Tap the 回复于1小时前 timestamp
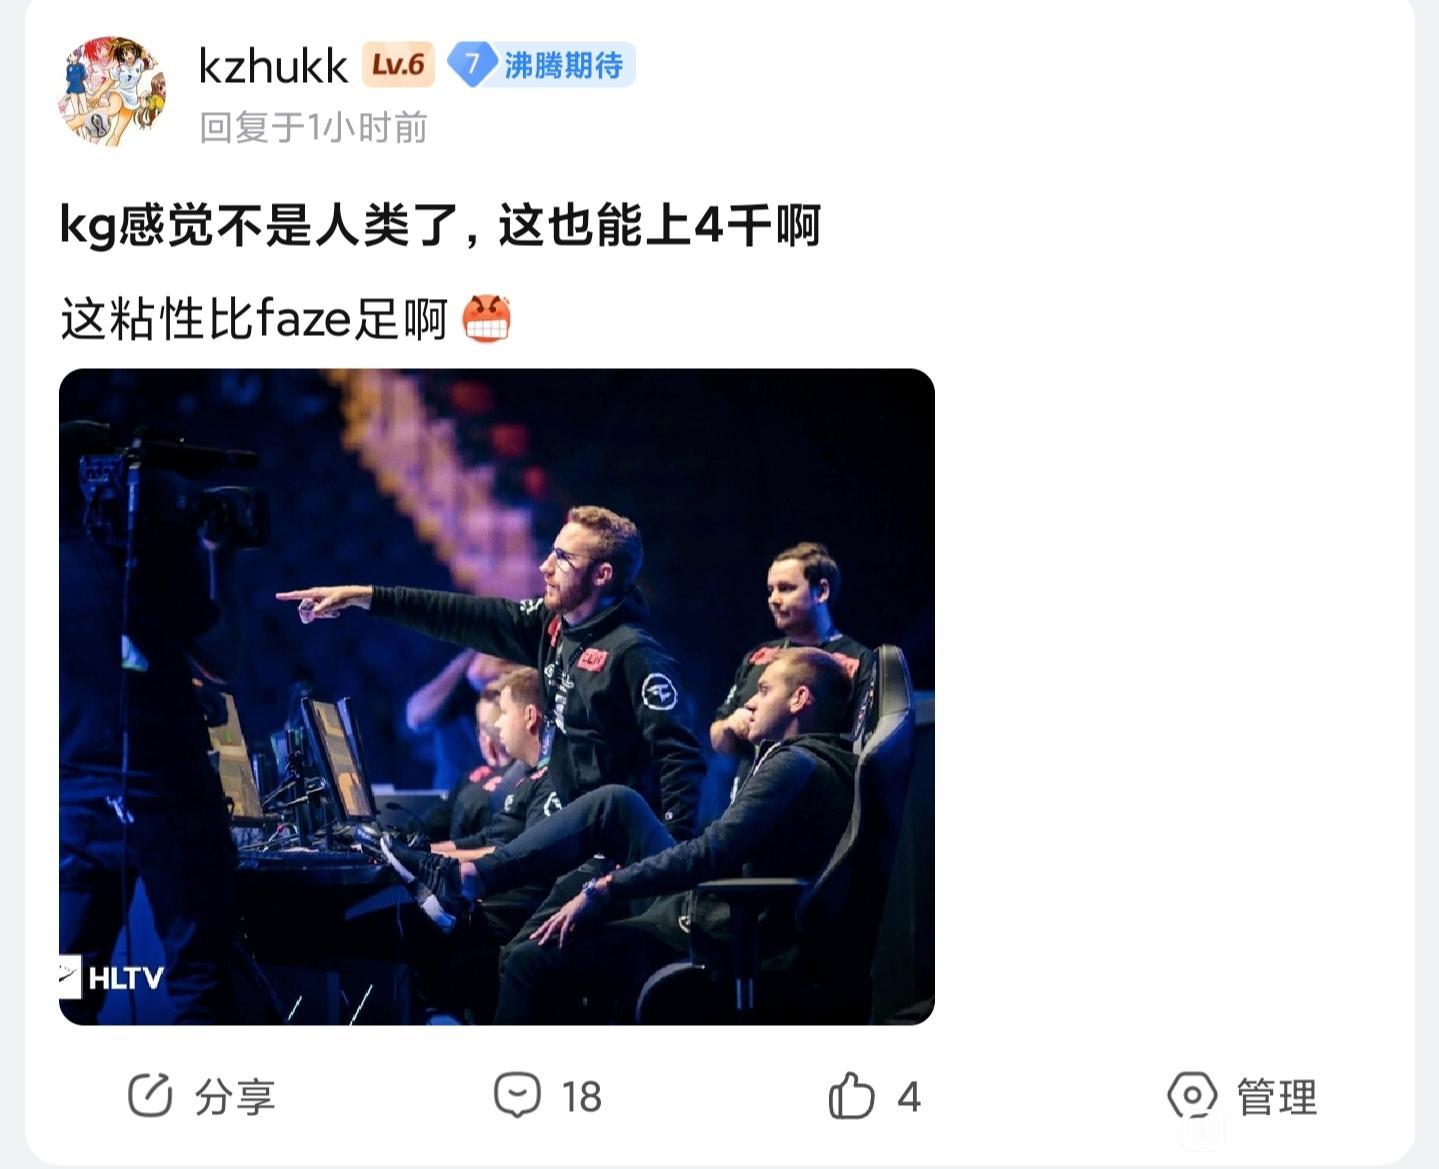Viewport: 1439px width, 1169px height. pos(313,127)
